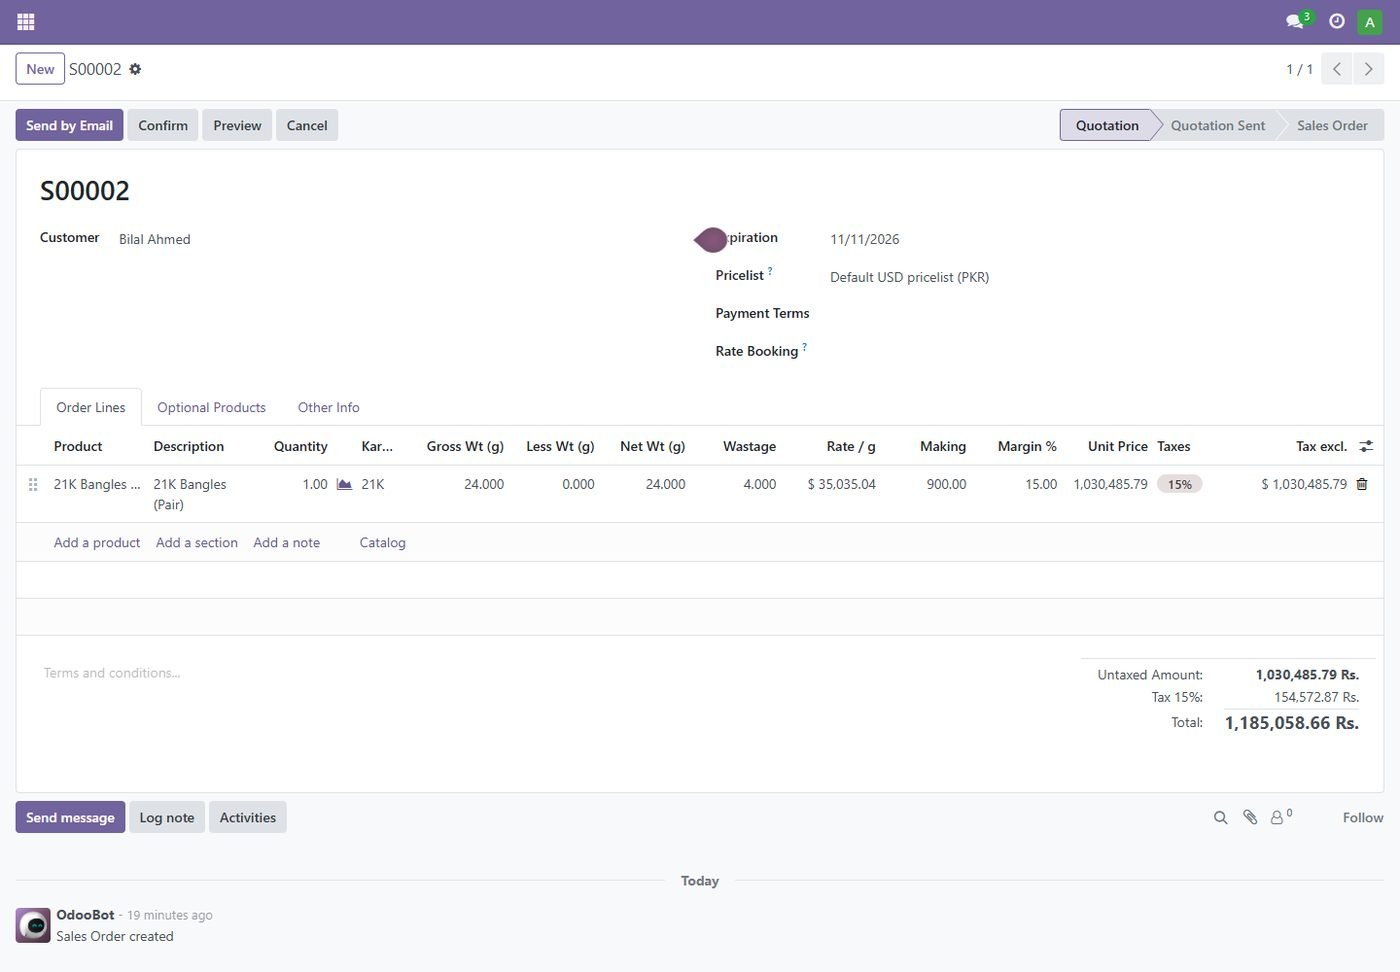Click Add a product link
The width and height of the screenshot is (1400, 972).
(x=97, y=542)
